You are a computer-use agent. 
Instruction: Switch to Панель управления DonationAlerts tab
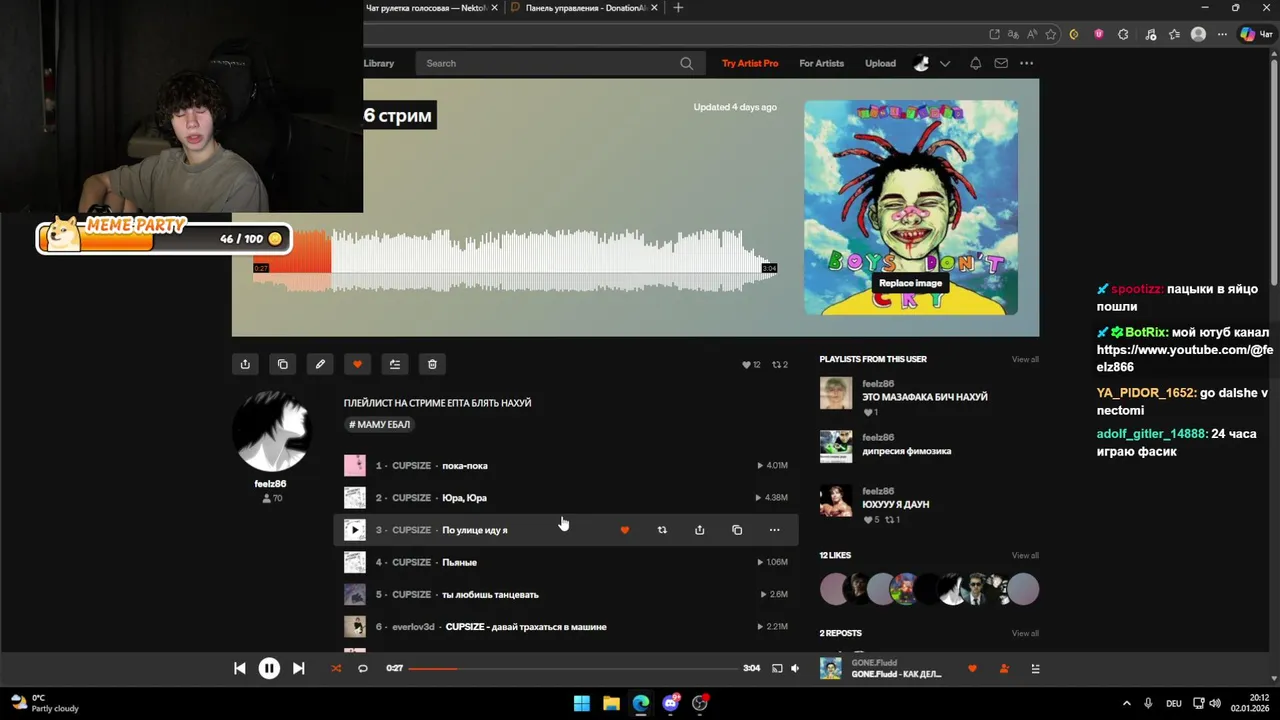[x=582, y=8]
